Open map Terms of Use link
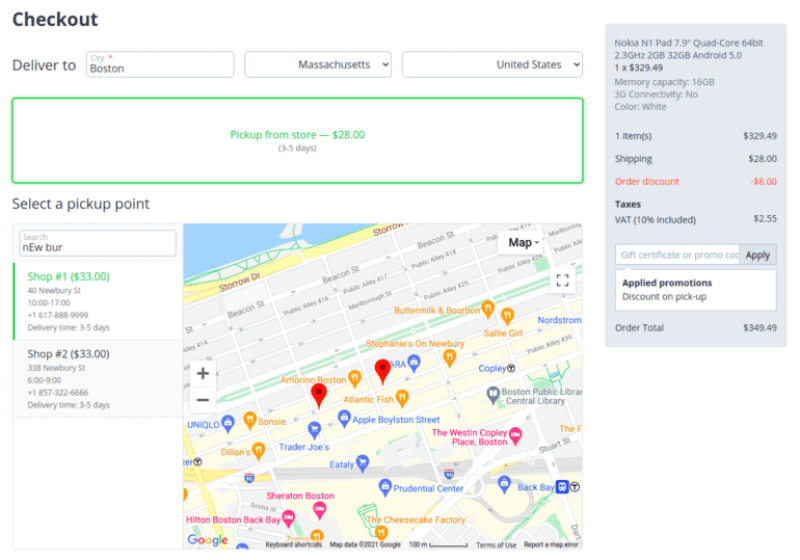The image size is (800, 560). click(x=496, y=545)
